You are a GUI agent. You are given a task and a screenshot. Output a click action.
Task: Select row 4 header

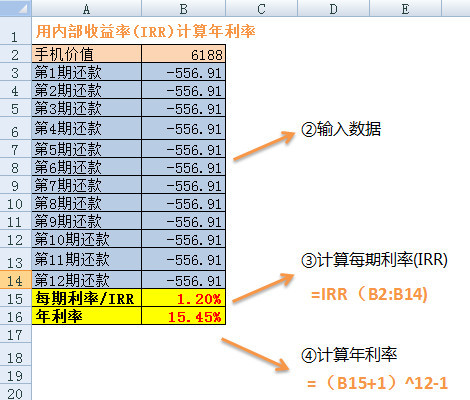16,90
